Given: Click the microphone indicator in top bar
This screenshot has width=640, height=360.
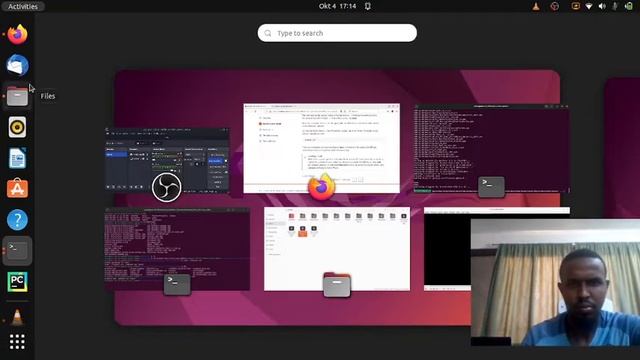Looking at the screenshot, I should click(615, 6).
